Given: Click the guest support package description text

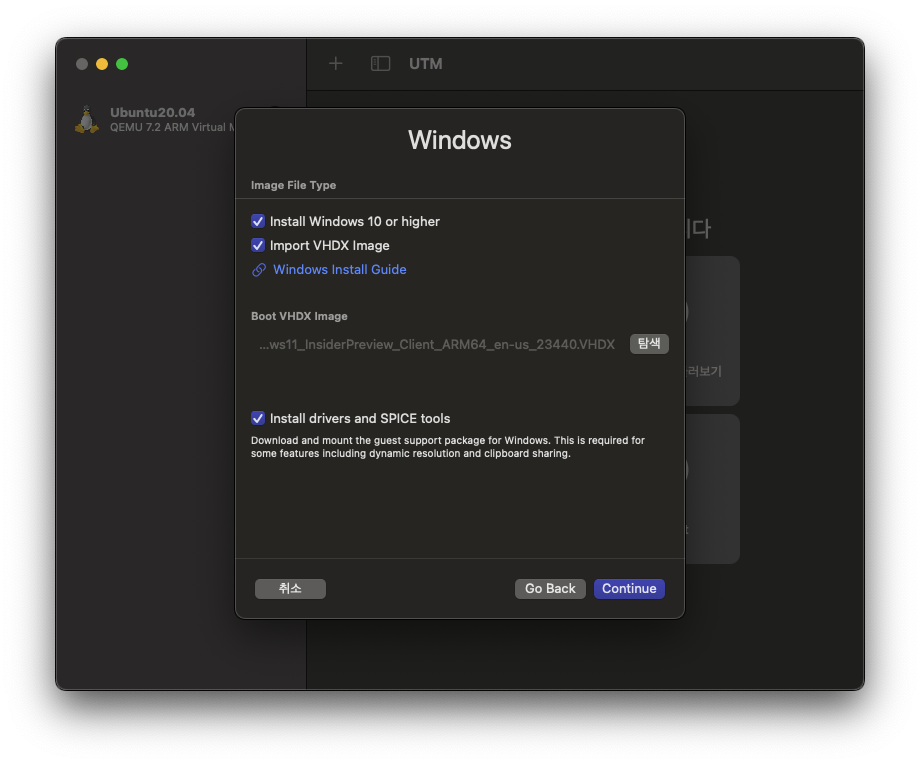Looking at the screenshot, I should click(448, 447).
